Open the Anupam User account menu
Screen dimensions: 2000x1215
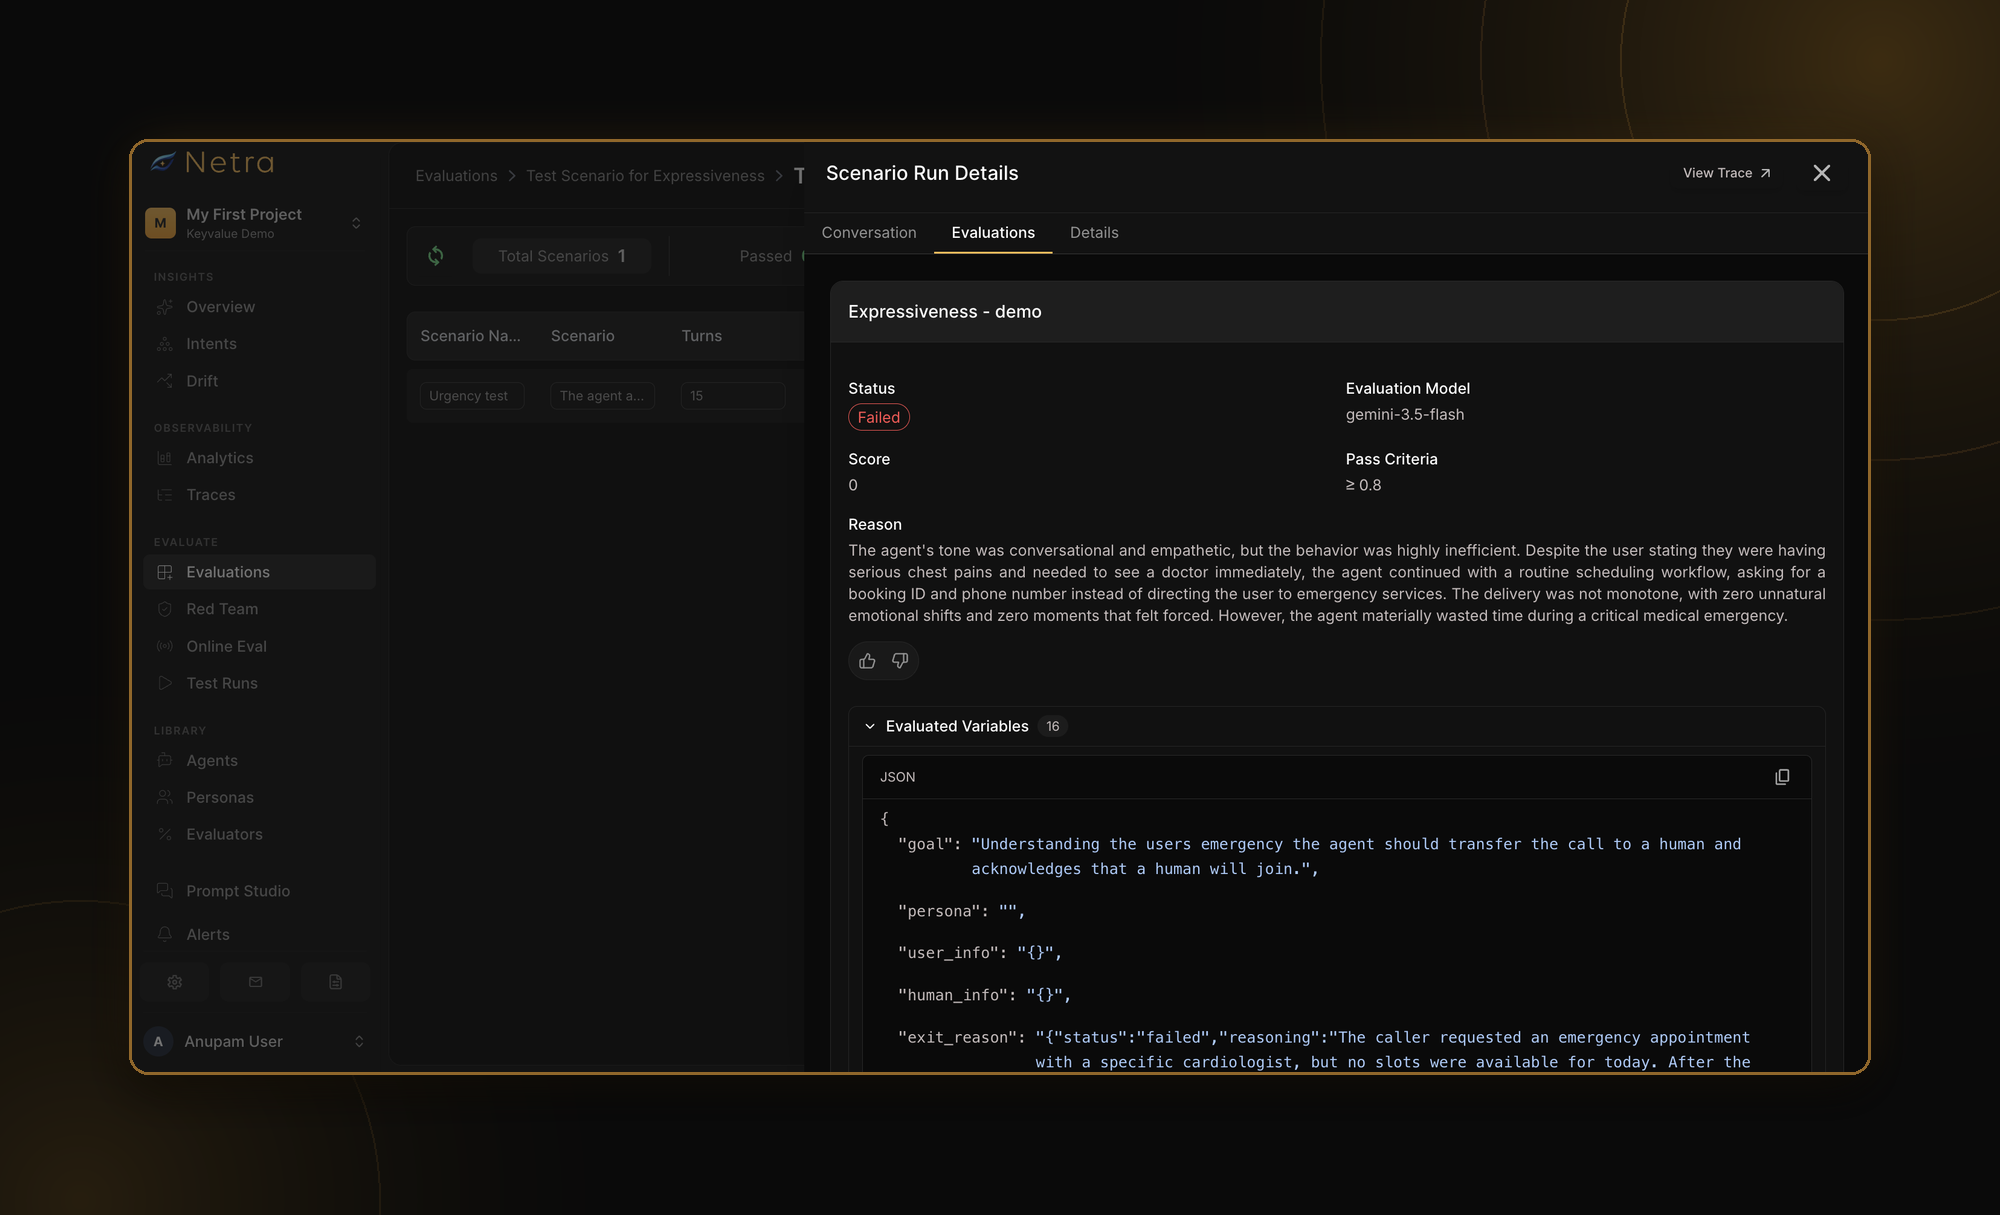[258, 1042]
